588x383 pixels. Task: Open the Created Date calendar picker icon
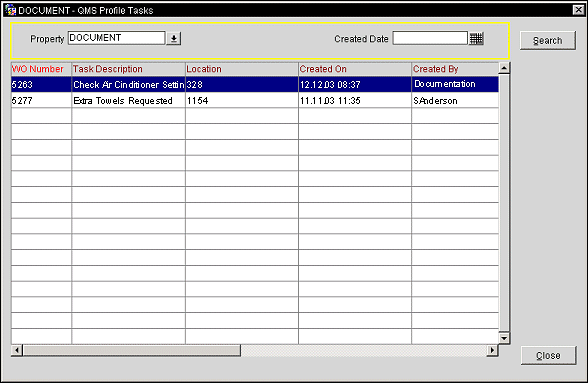click(x=476, y=38)
